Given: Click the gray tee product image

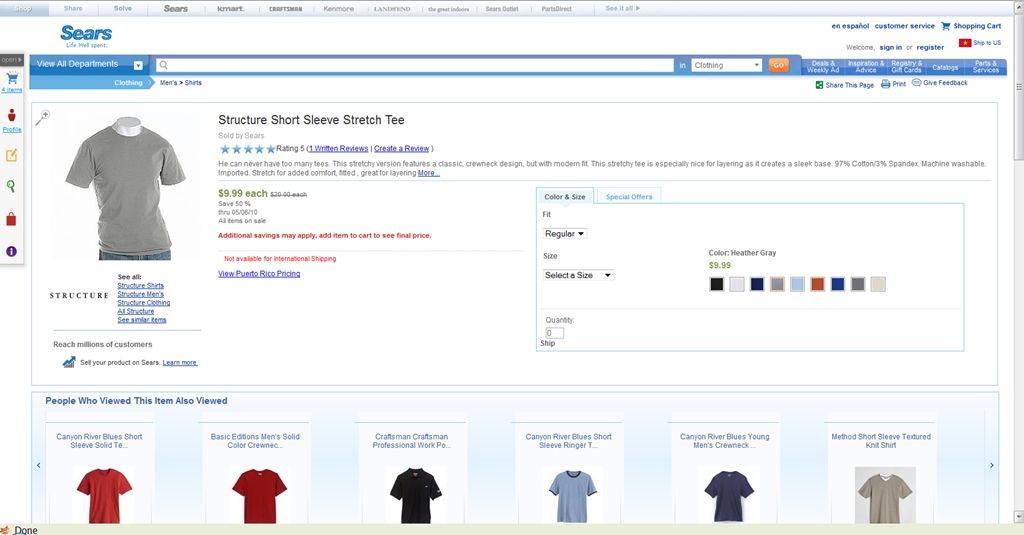Looking at the screenshot, I should 126,188.
